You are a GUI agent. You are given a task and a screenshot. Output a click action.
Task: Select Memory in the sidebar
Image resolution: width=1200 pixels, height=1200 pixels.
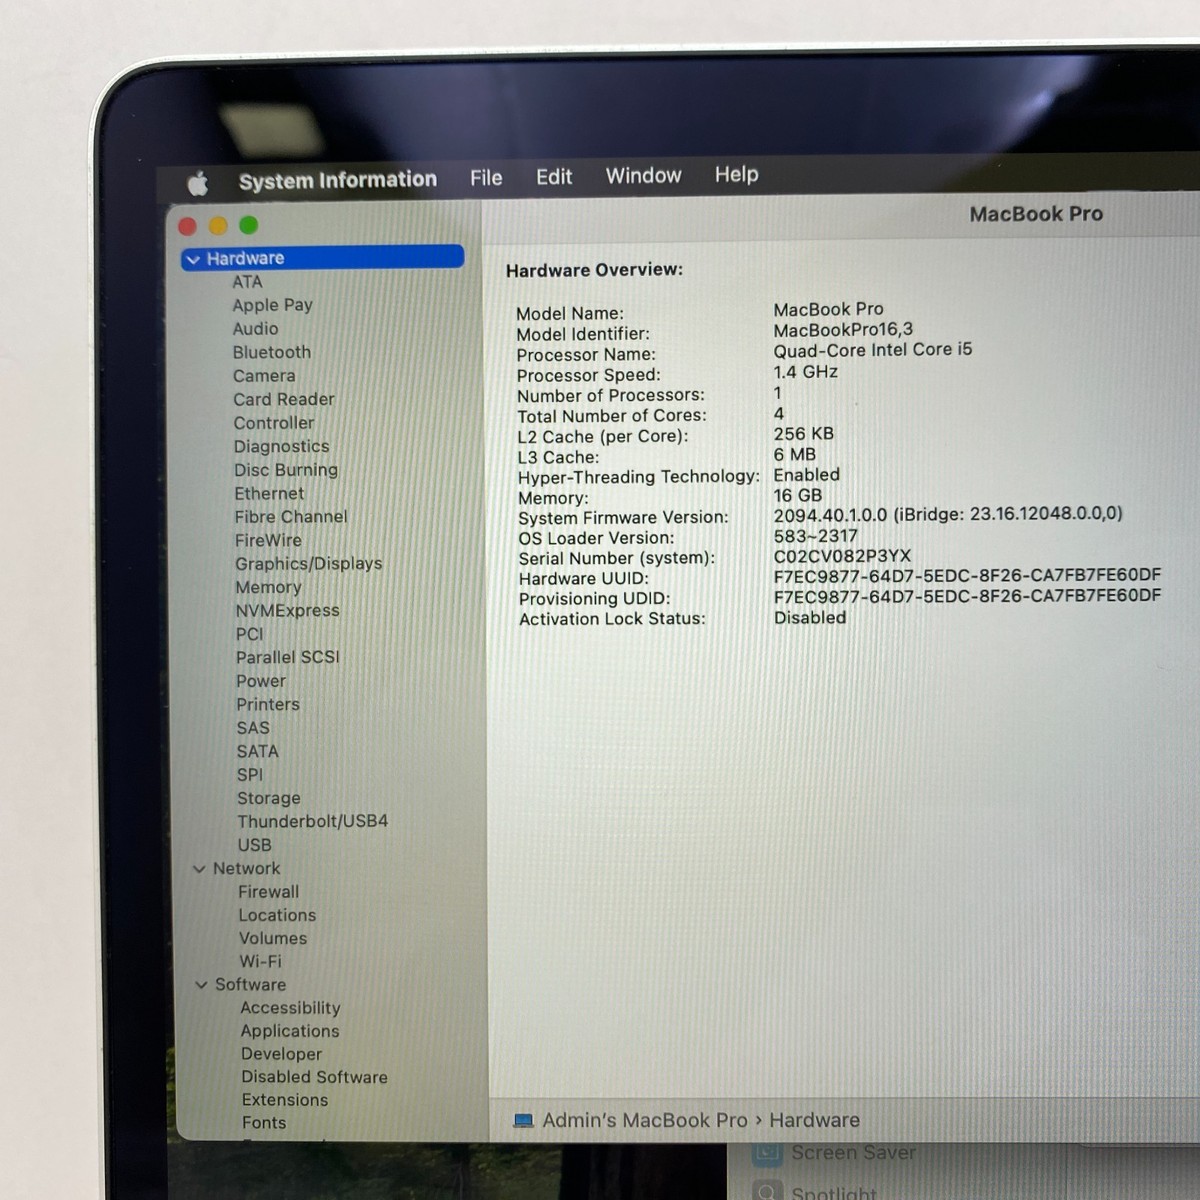pyautogui.click(x=268, y=588)
